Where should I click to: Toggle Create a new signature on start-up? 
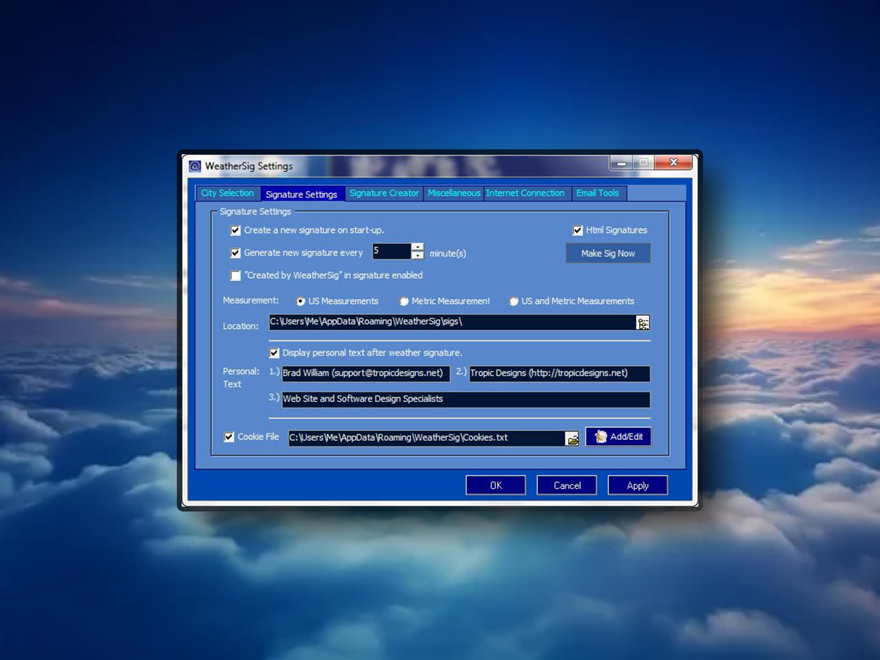236,231
